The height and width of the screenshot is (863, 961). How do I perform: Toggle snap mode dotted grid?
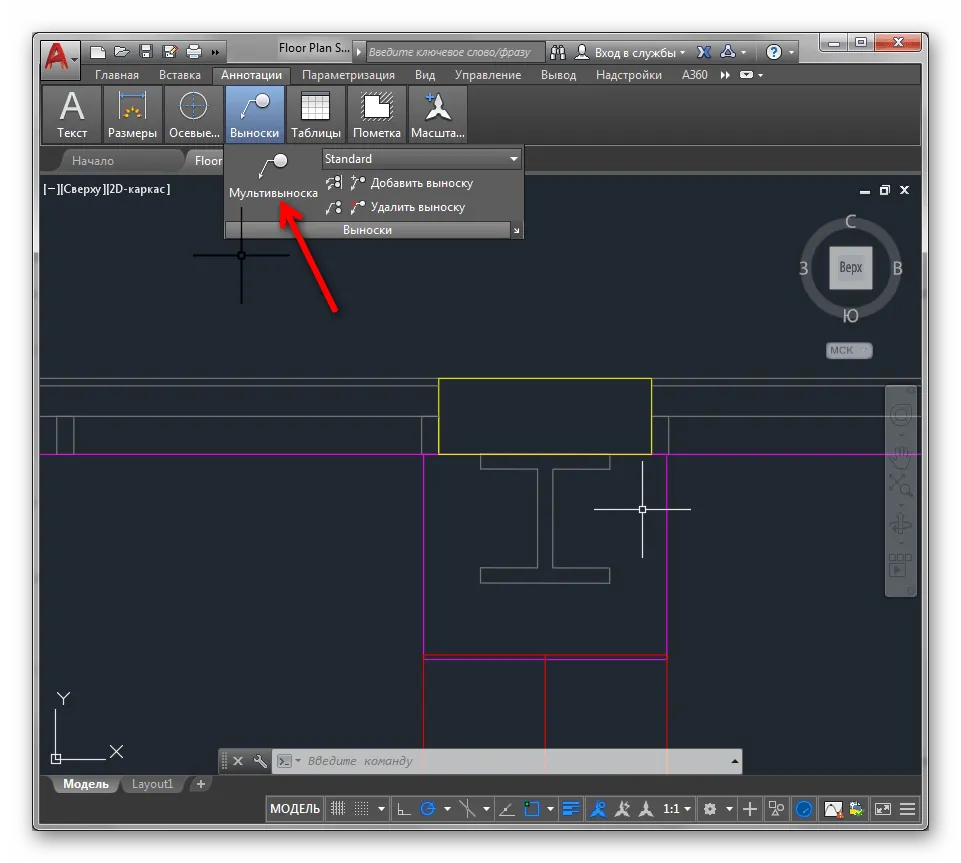coord(362,809)
